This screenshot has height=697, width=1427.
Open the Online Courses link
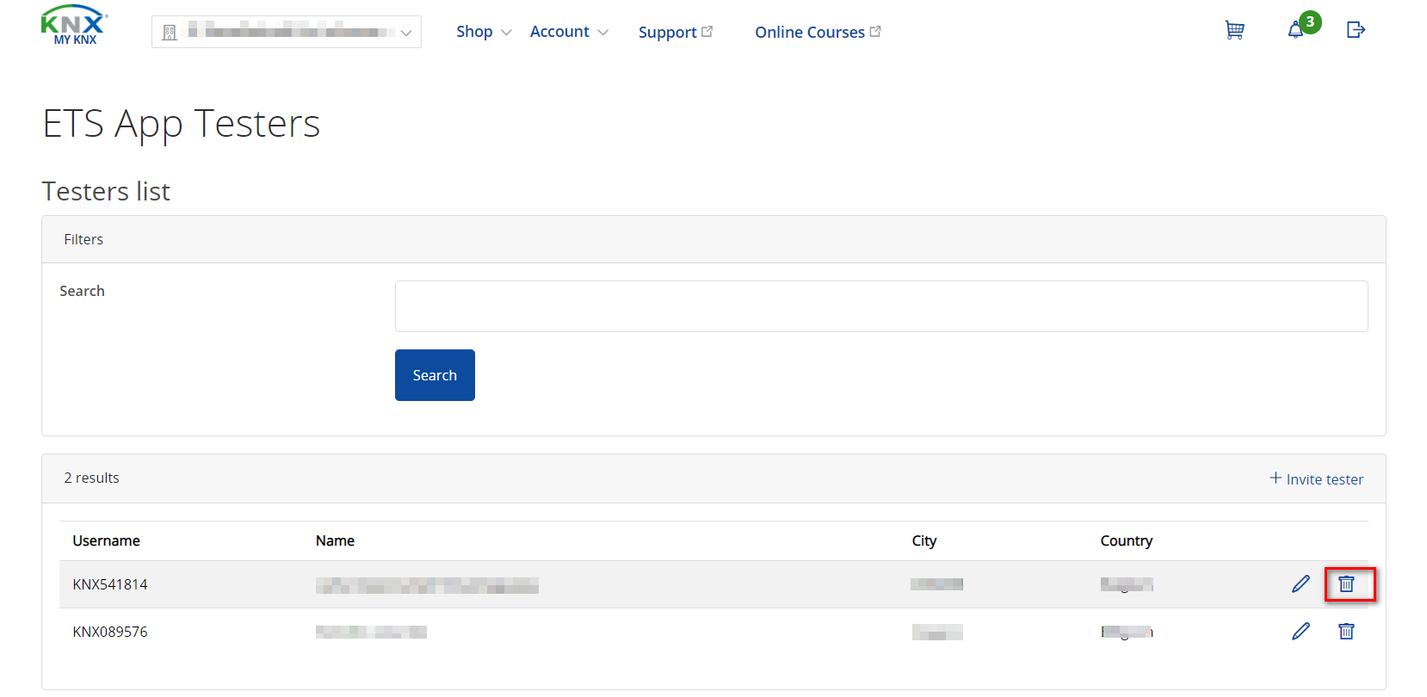pos(818,32)
